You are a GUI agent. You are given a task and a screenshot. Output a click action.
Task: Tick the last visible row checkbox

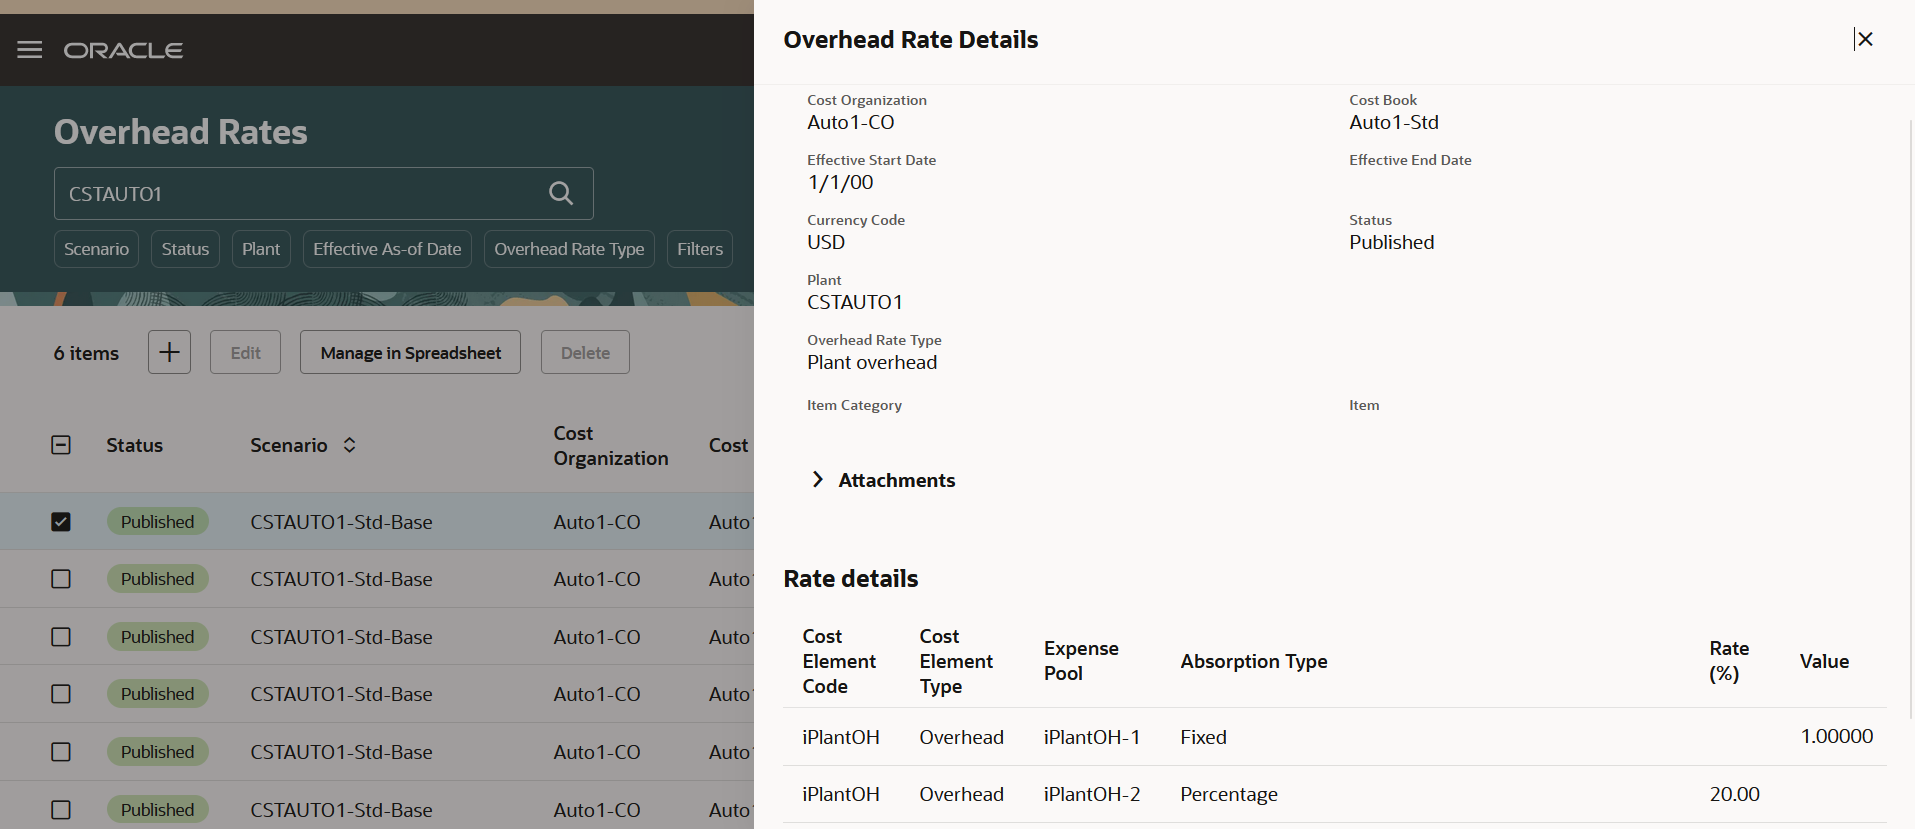tap(61, 809)
